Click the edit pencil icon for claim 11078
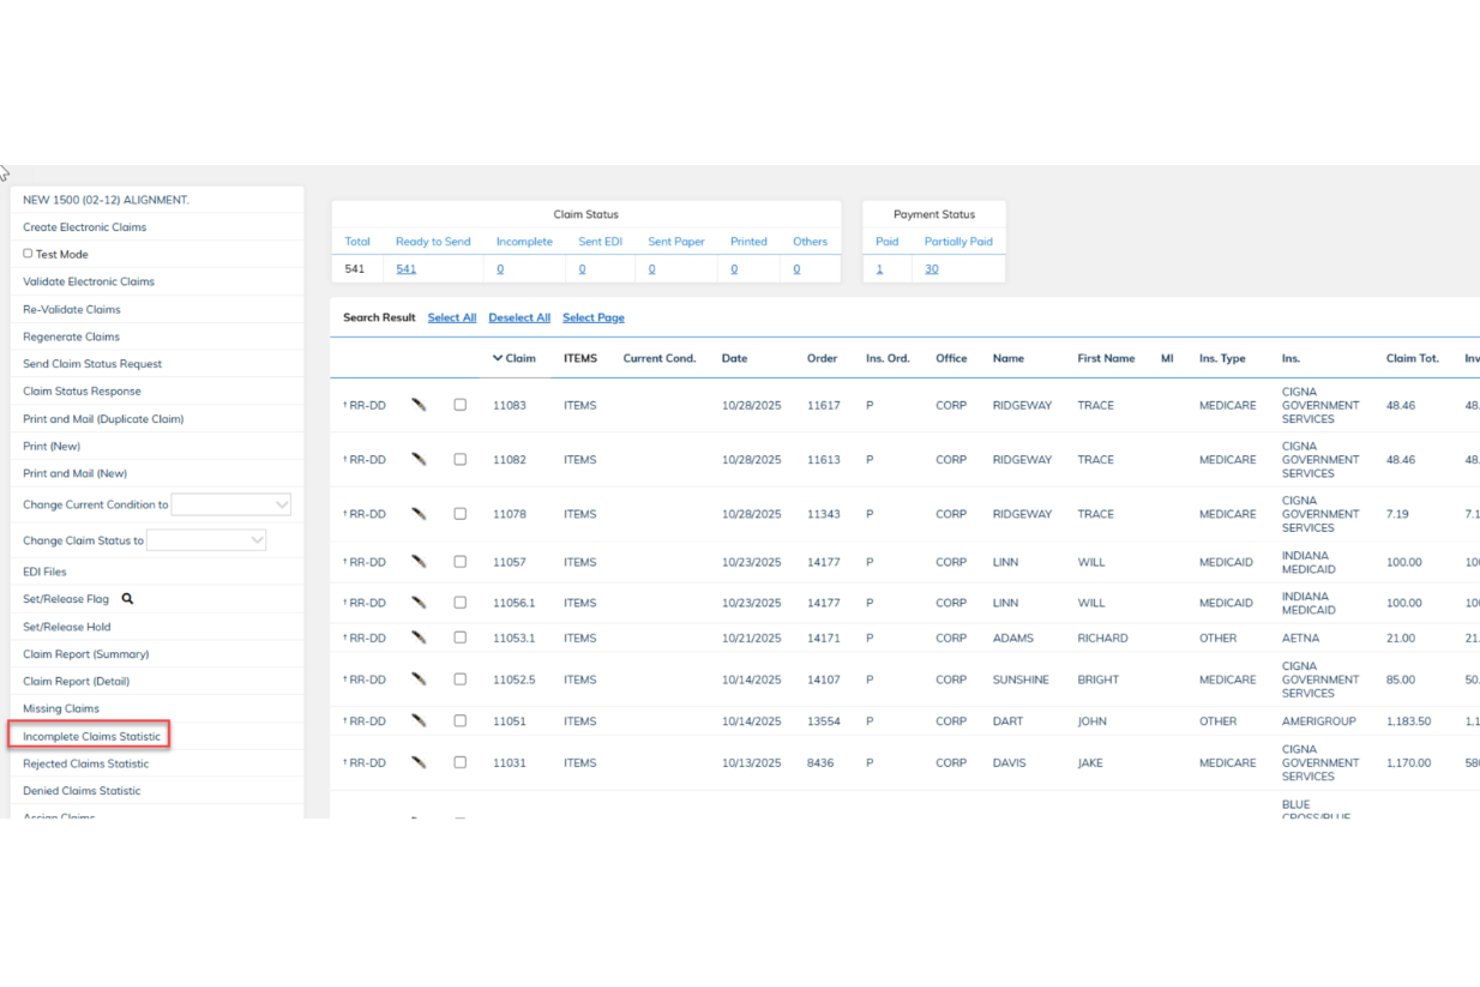This screenshot has height=987, width=1480. [419, 514]
